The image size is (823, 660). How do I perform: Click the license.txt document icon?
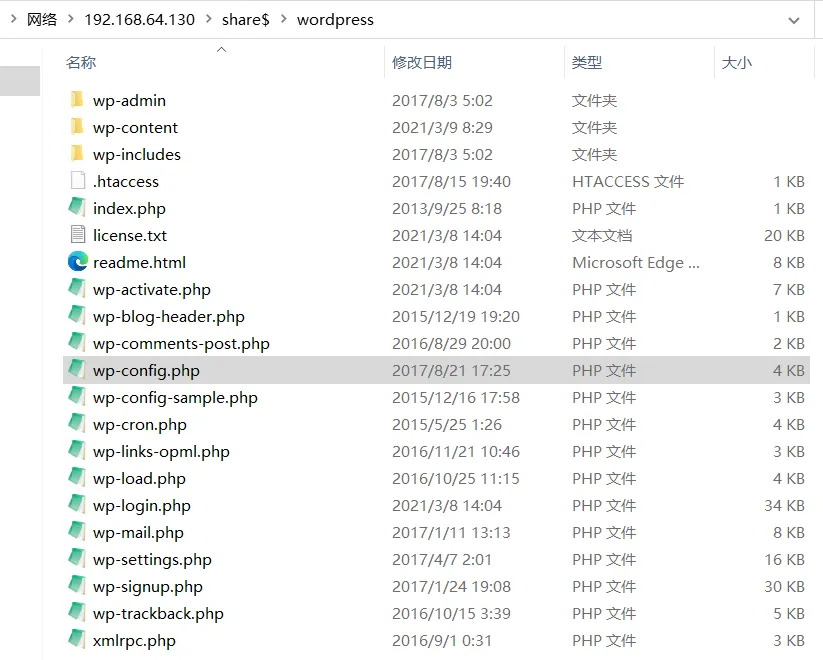(x=78, y=235)
